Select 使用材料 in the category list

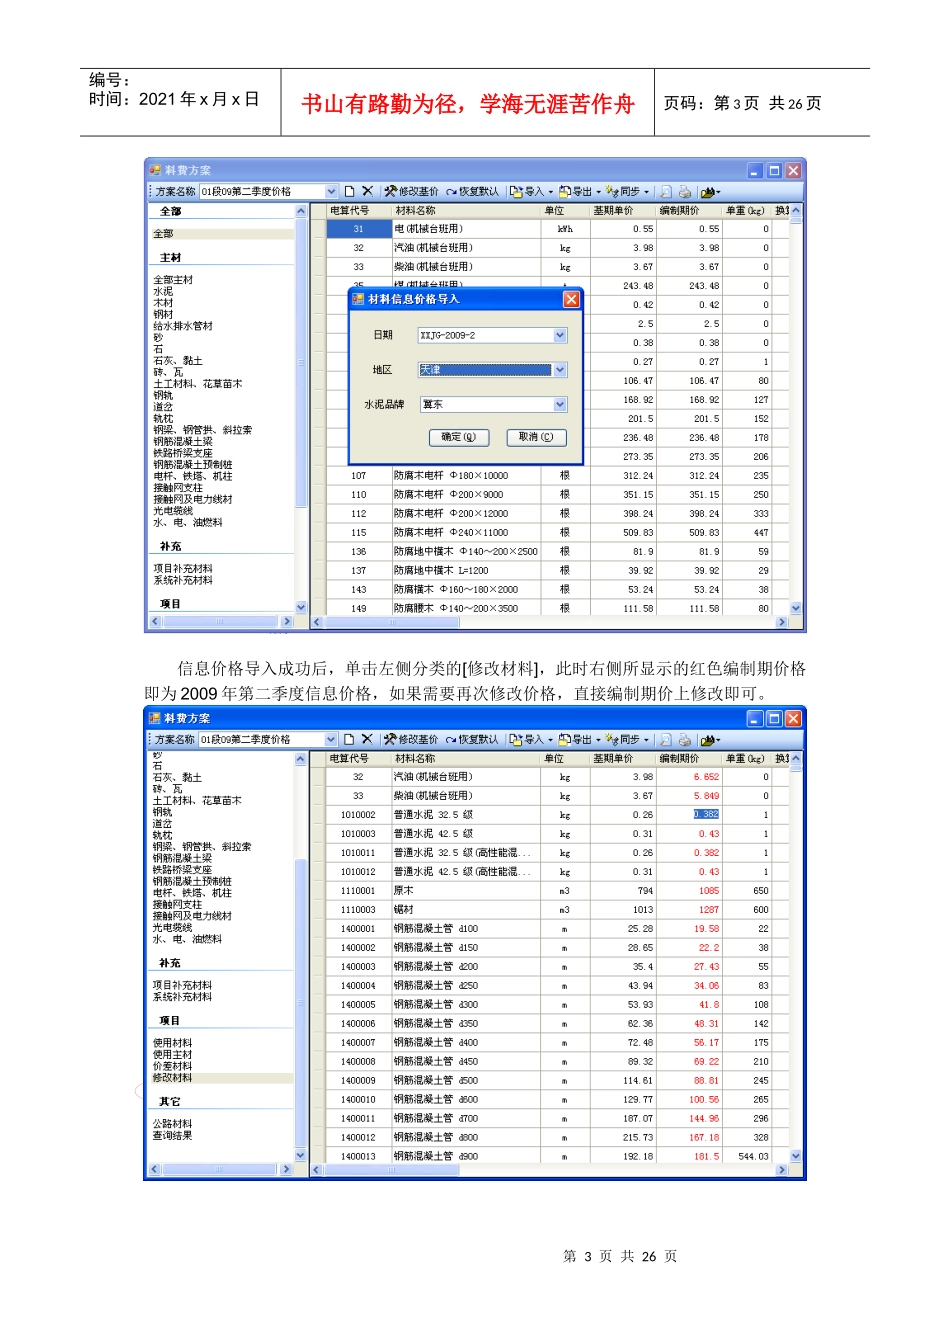(172, 1043)
